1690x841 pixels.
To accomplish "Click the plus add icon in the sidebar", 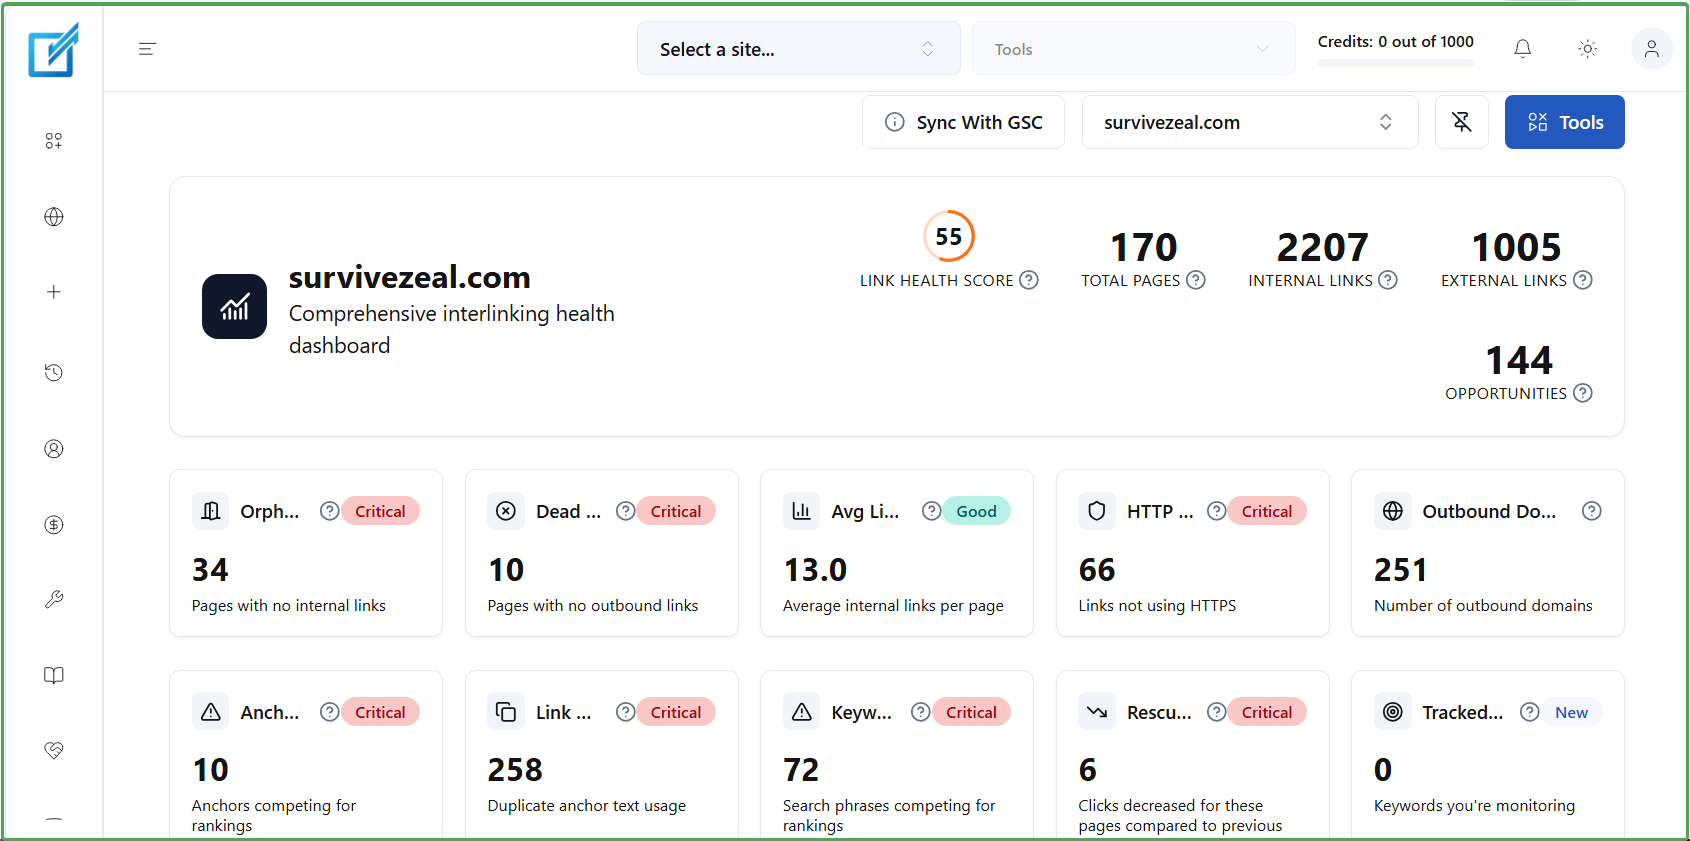I will pos(54,292).
